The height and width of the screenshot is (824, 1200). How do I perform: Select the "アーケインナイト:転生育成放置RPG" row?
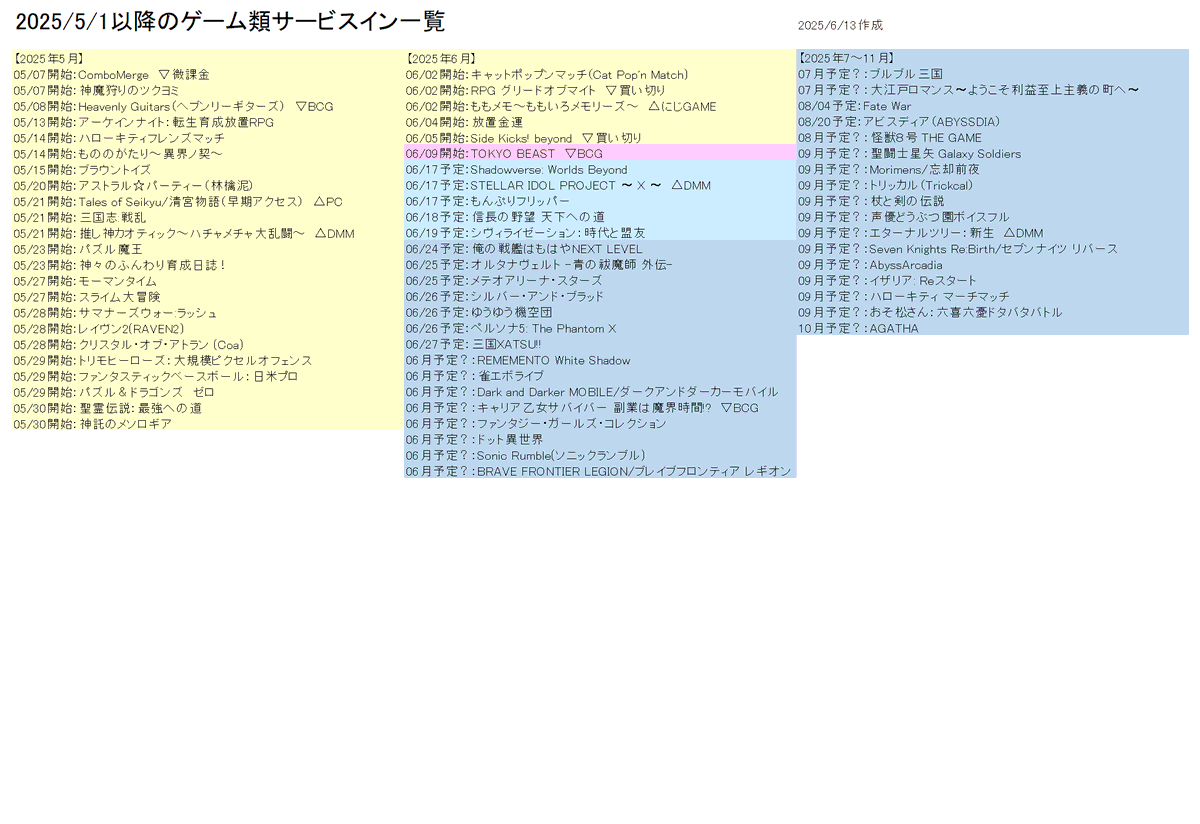click(x=207, y=122)
